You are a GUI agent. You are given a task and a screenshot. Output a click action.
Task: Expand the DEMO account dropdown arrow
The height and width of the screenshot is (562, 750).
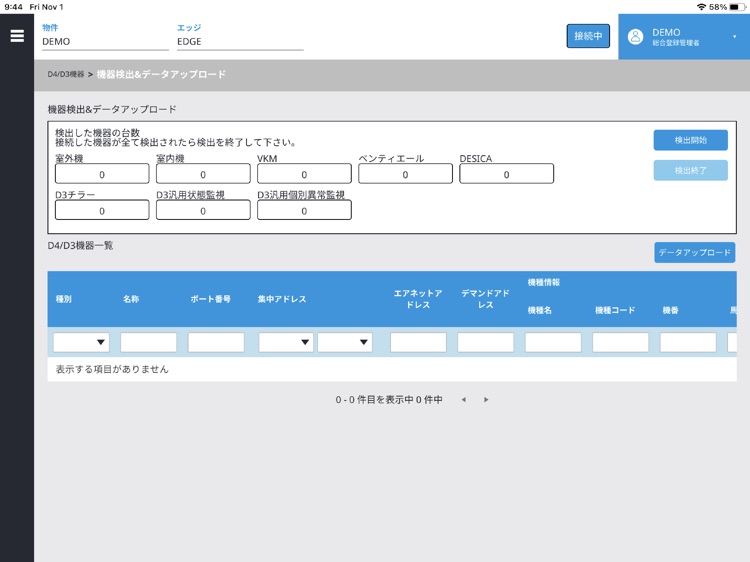734,37
